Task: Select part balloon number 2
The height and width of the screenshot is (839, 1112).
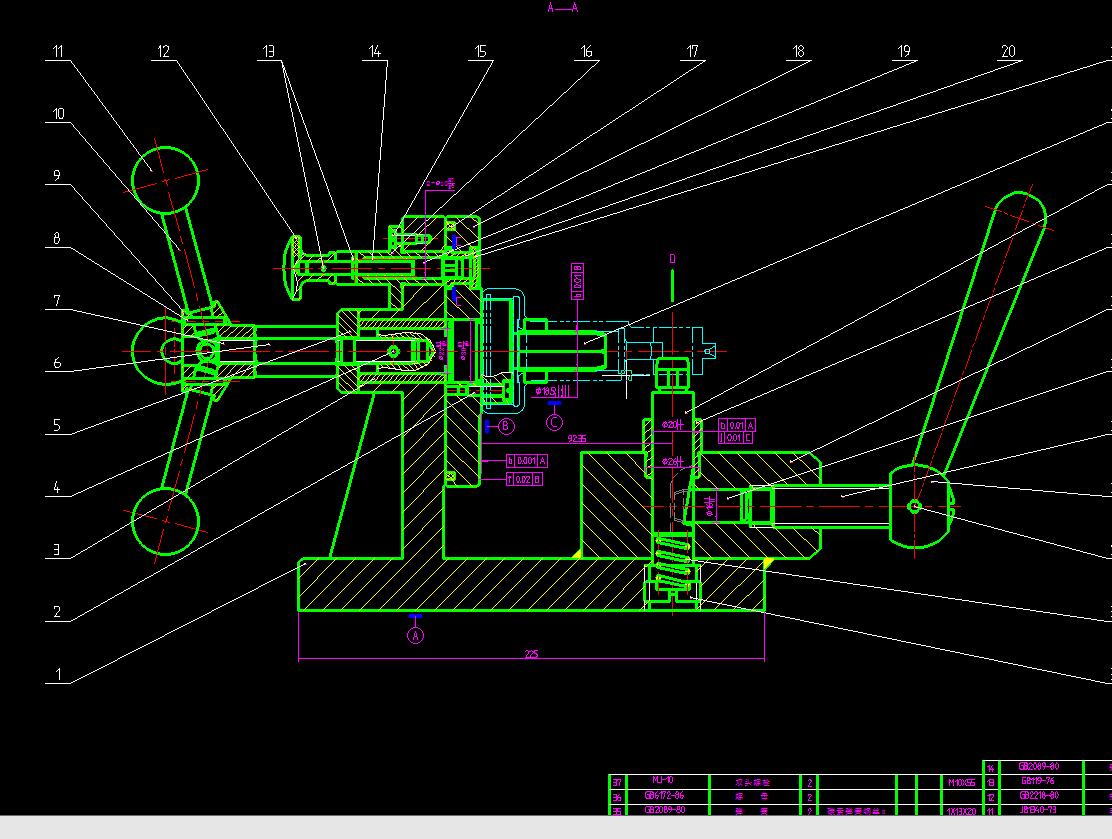Action: 57,612
